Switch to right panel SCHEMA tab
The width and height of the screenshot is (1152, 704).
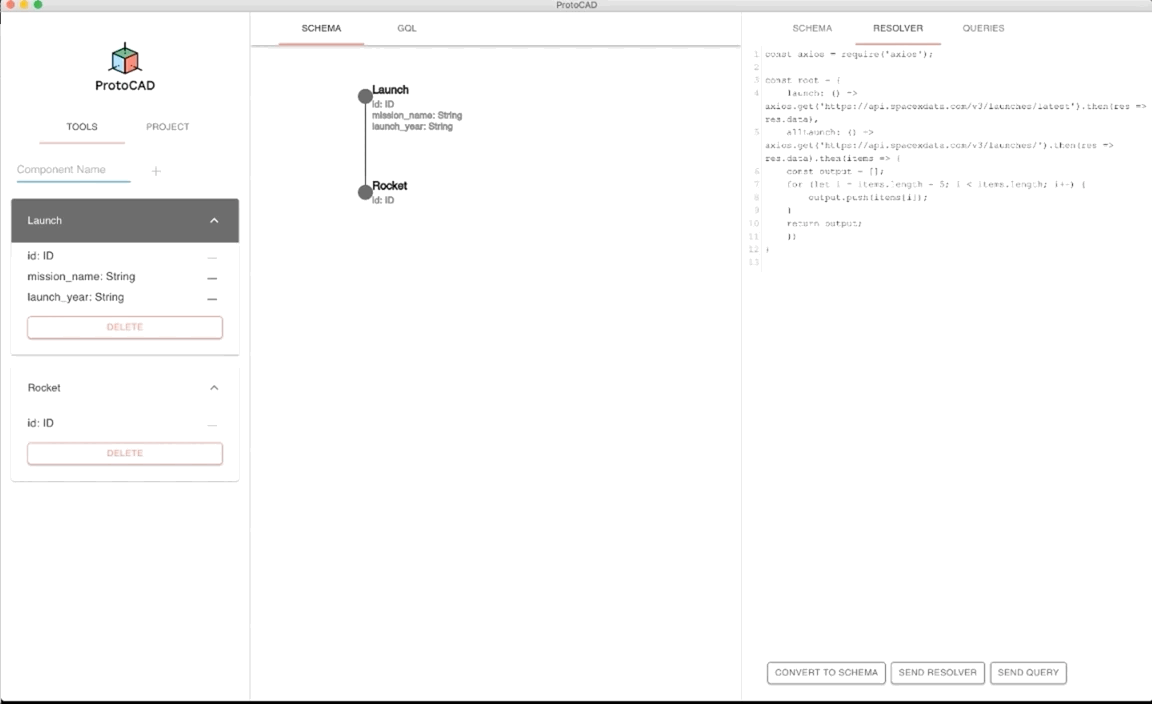click(x=812, y=28)
